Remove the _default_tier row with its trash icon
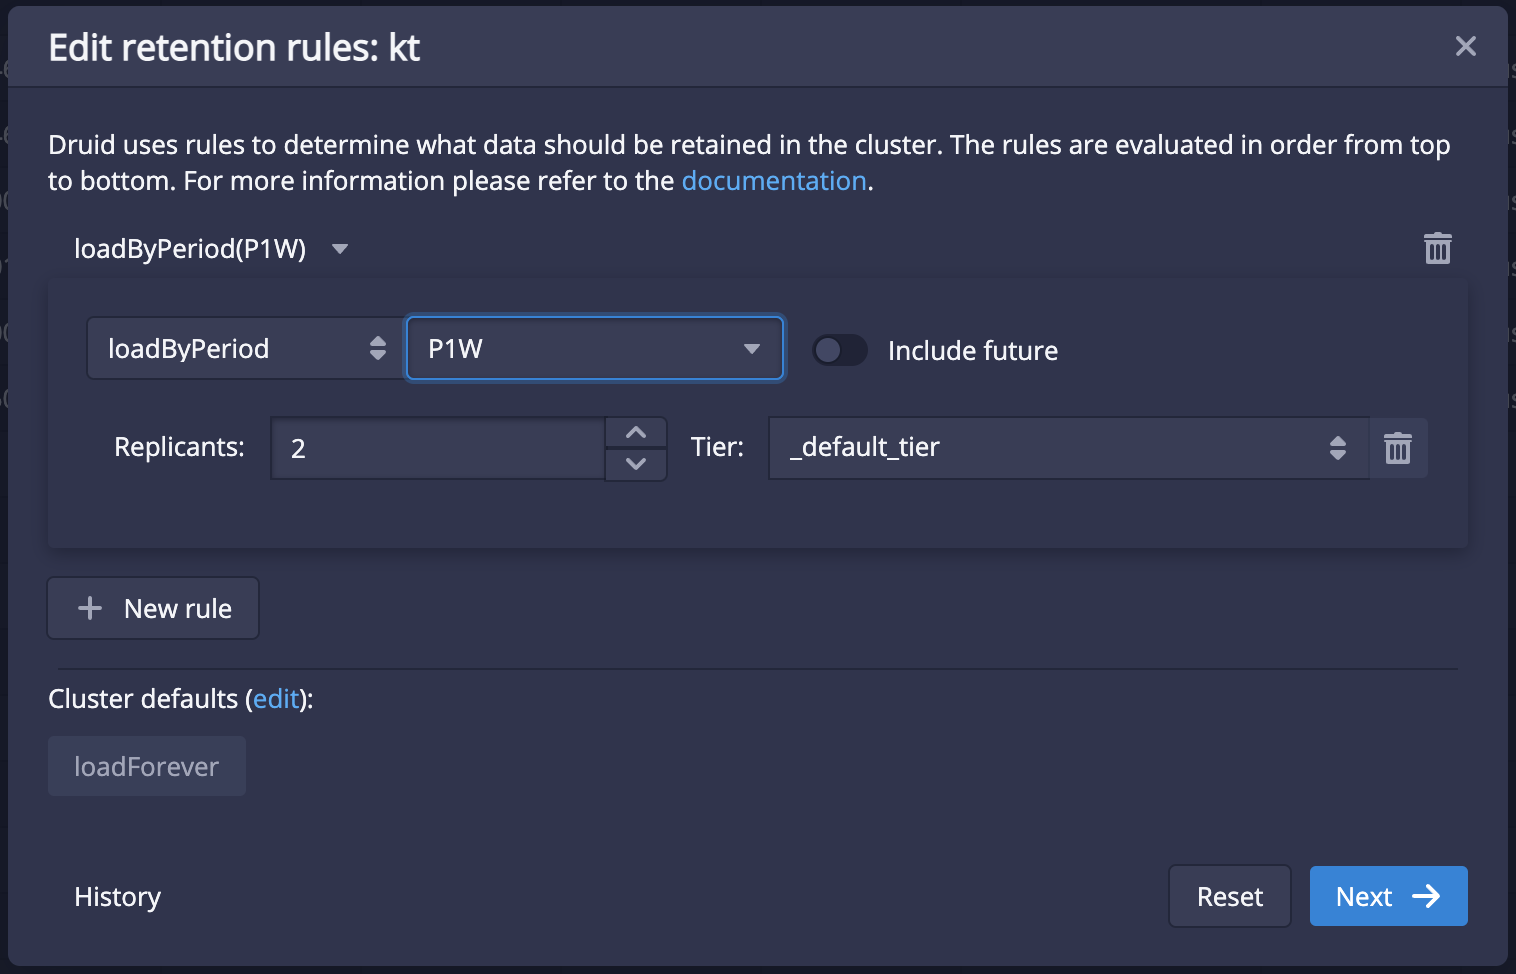Viewport: 1516px width, 974px height. 1397,448
